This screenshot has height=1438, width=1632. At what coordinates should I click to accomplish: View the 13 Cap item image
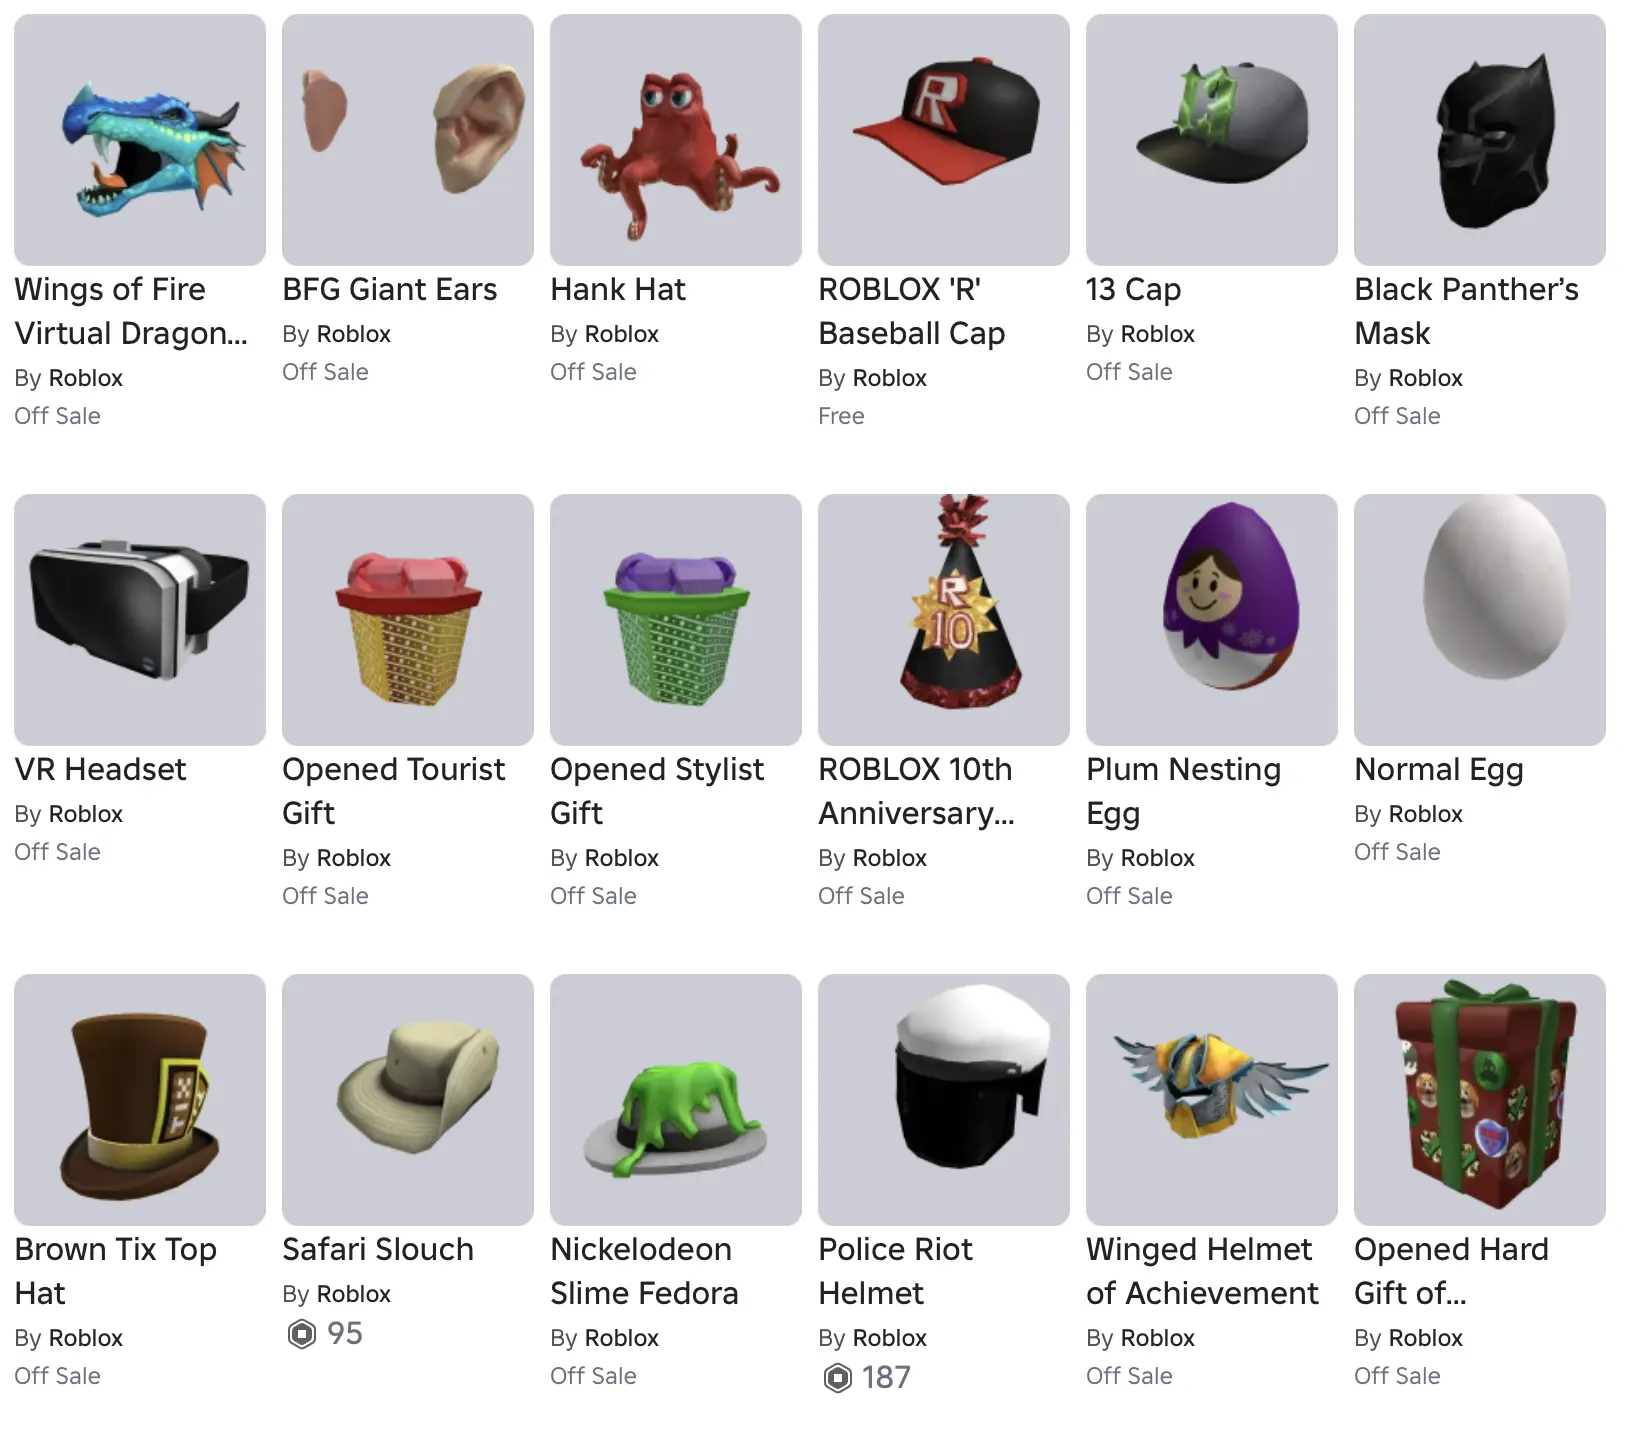1212,140
